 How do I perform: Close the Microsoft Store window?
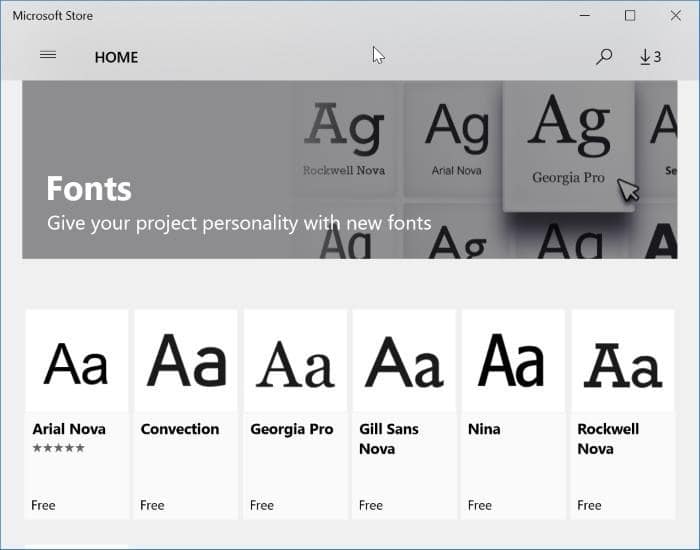[675, 16]
